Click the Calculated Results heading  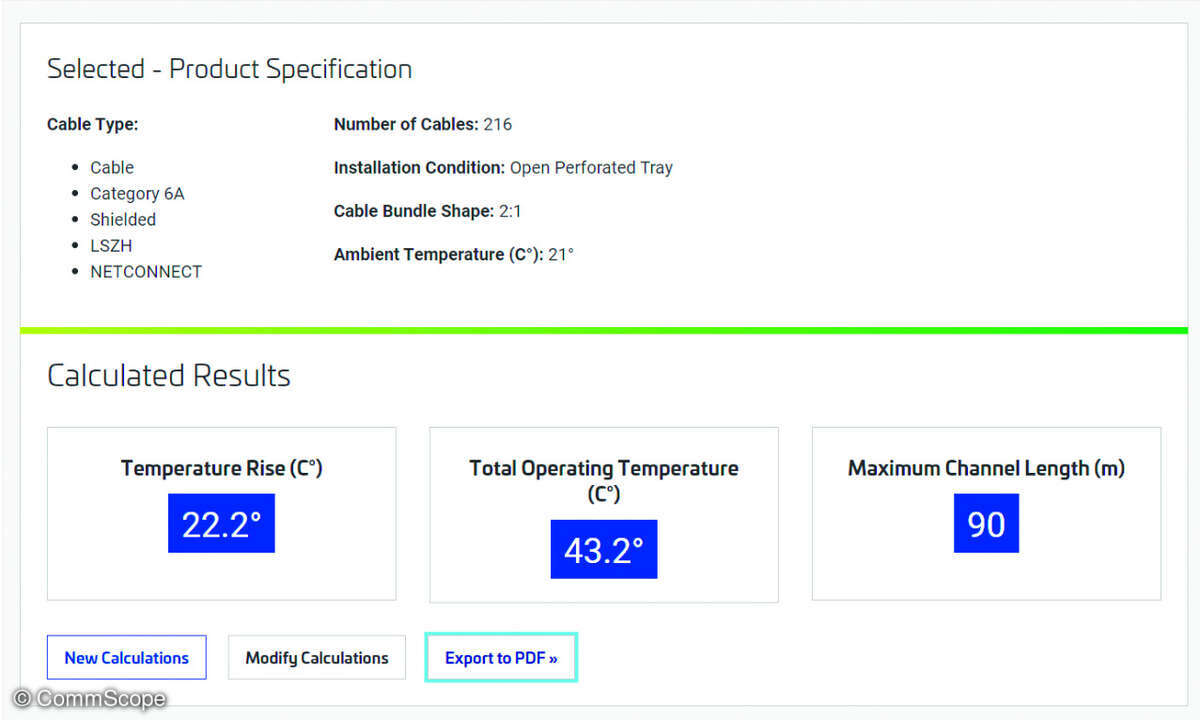(169, 375)
